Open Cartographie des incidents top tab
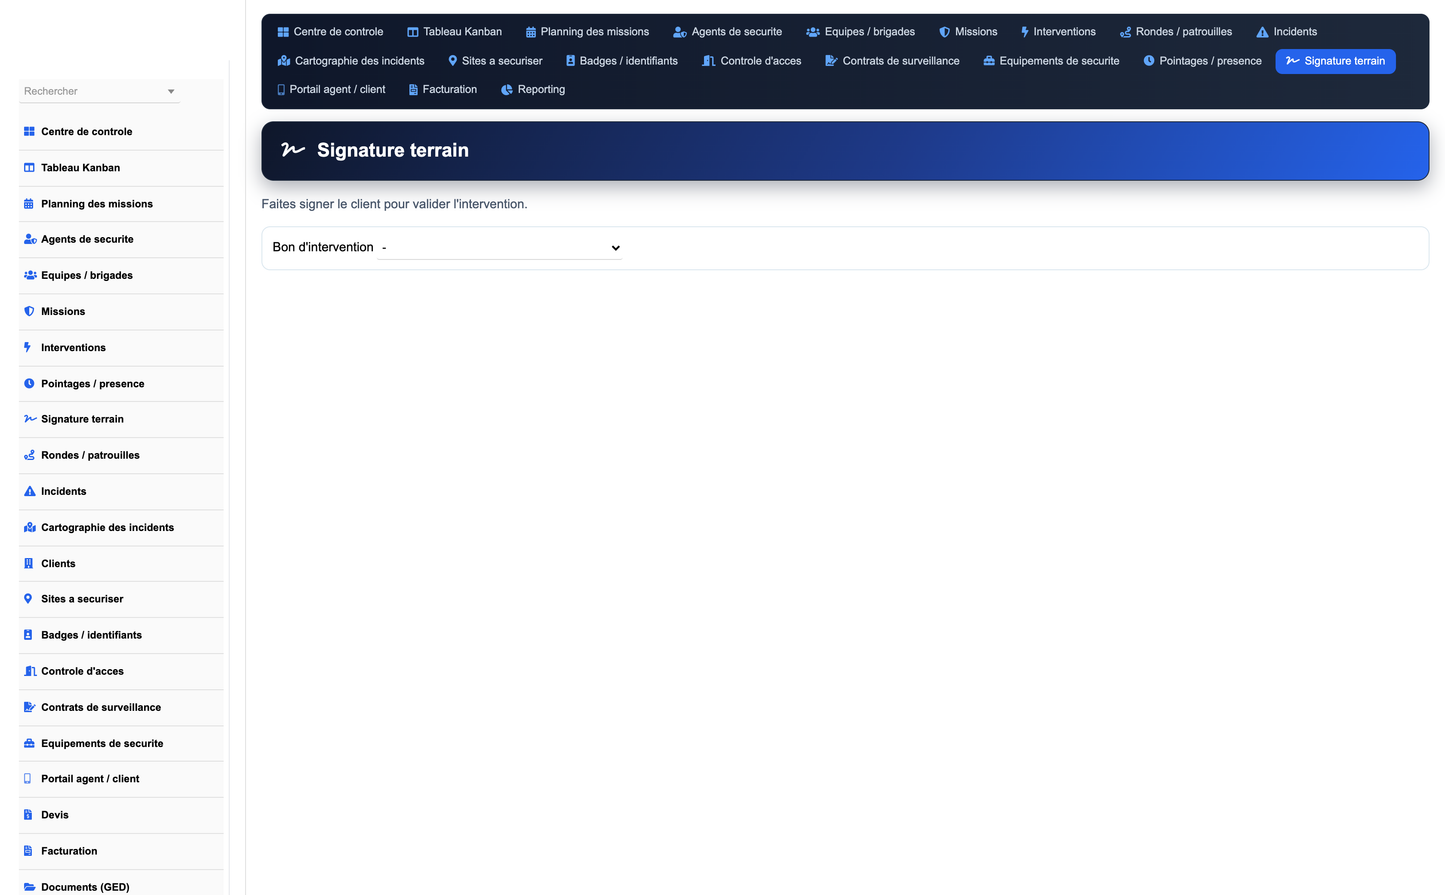The width and height of the screenshot is (1445, 895). [351, 61]
